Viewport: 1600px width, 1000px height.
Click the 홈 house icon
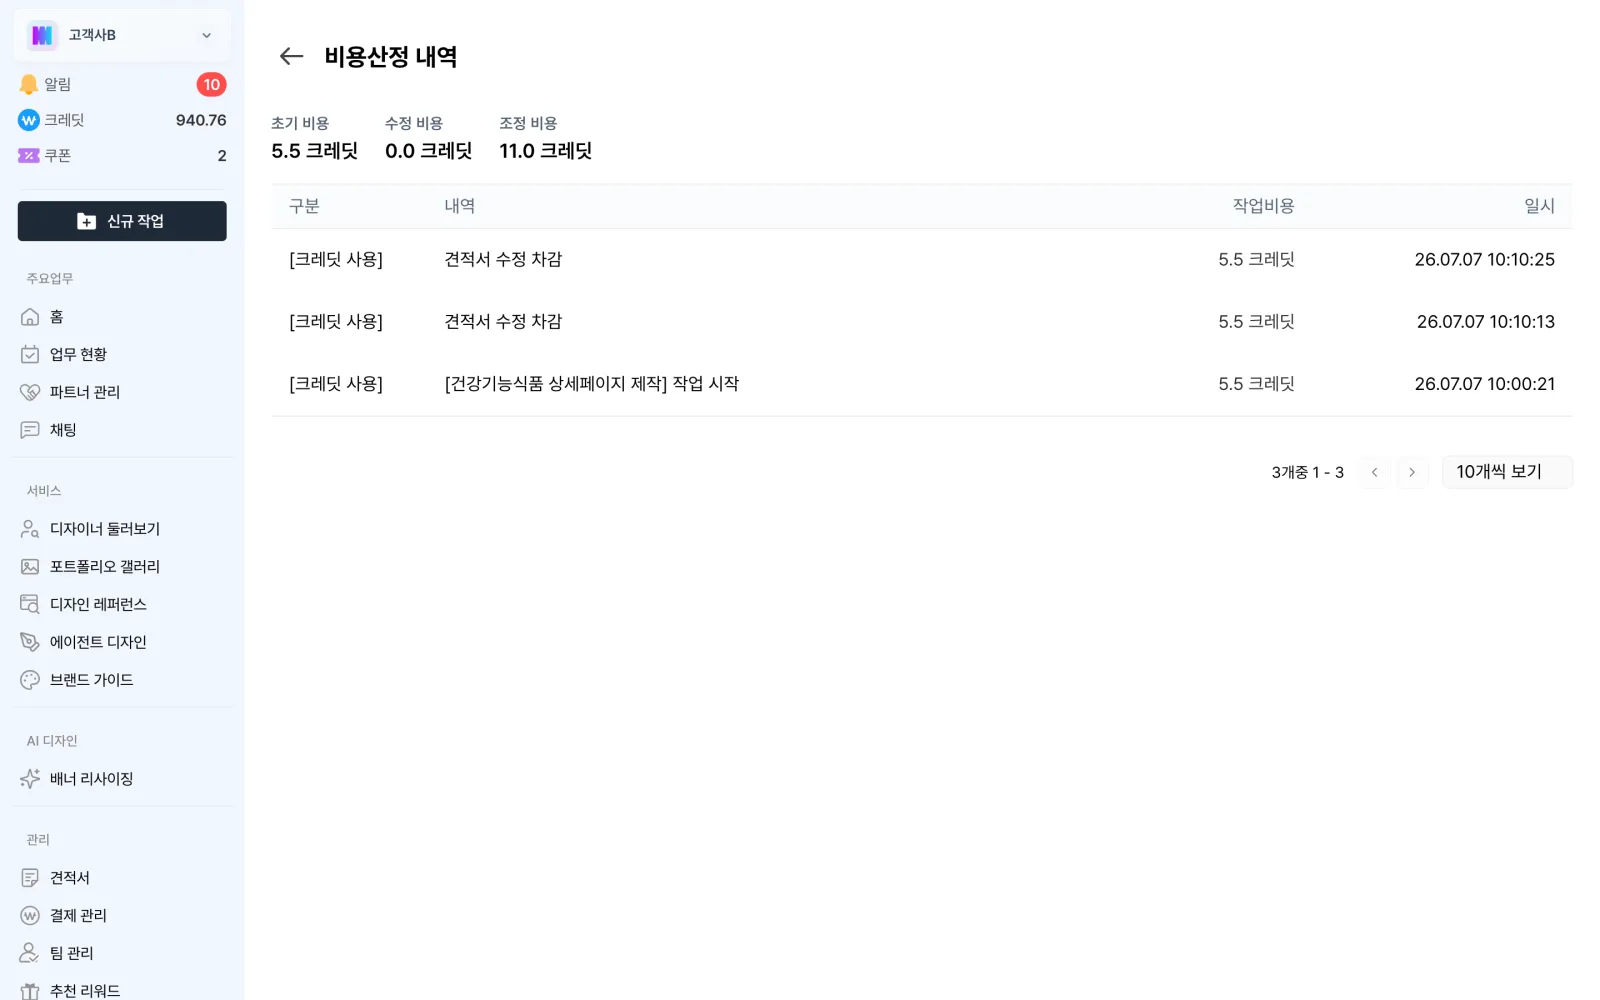pyautogui.click(x=30, y=317)
